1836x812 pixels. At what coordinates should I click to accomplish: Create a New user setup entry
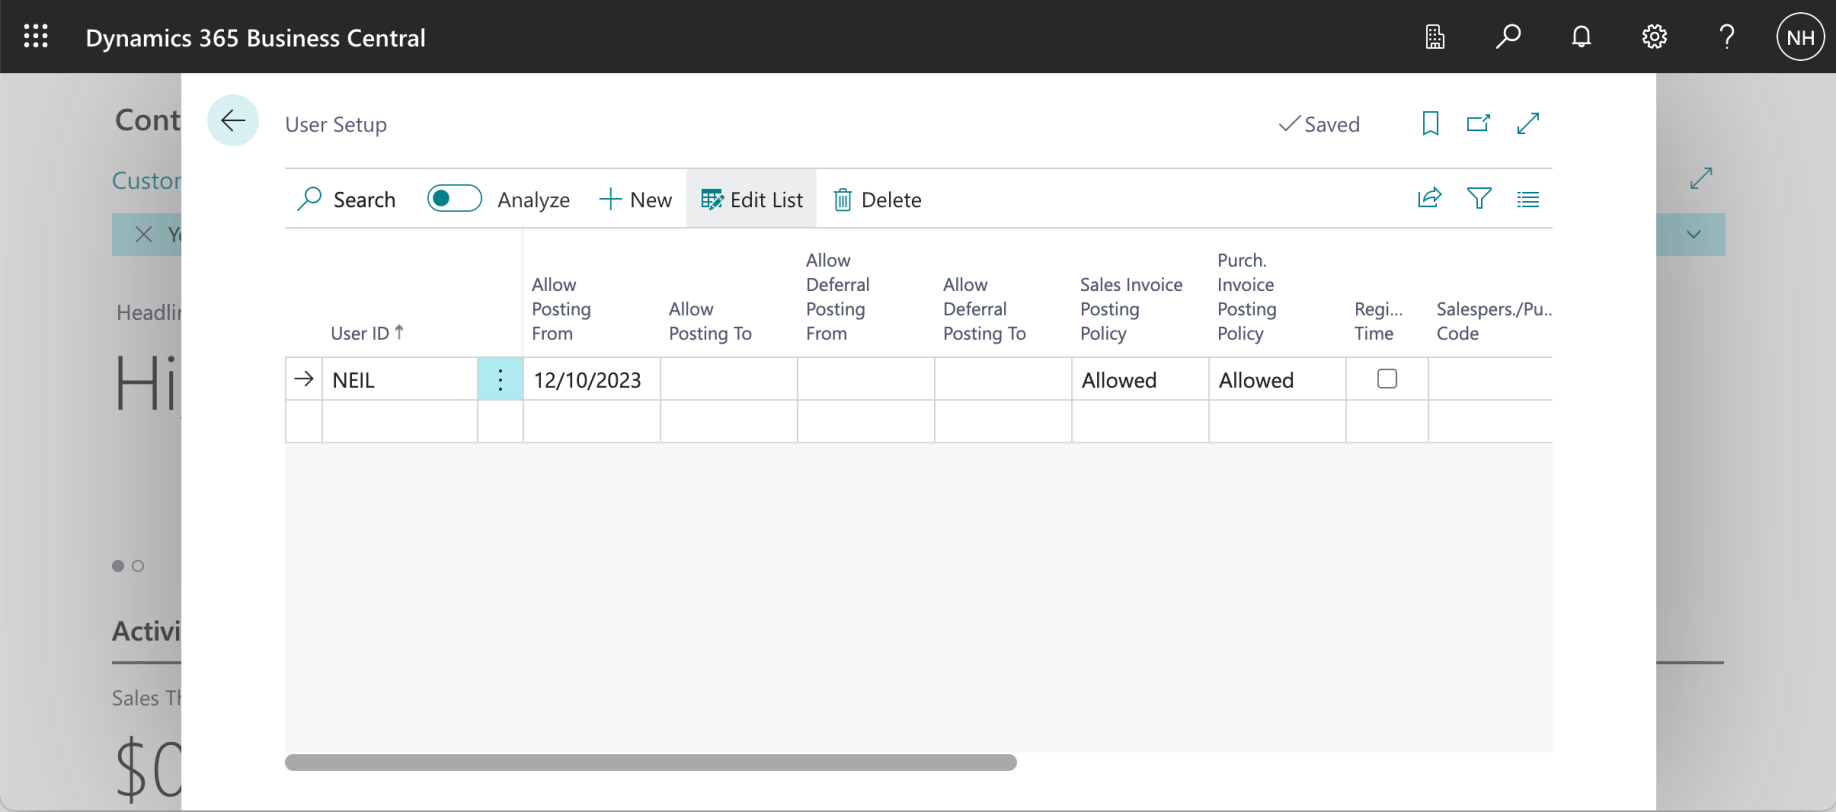pos(635,199)
